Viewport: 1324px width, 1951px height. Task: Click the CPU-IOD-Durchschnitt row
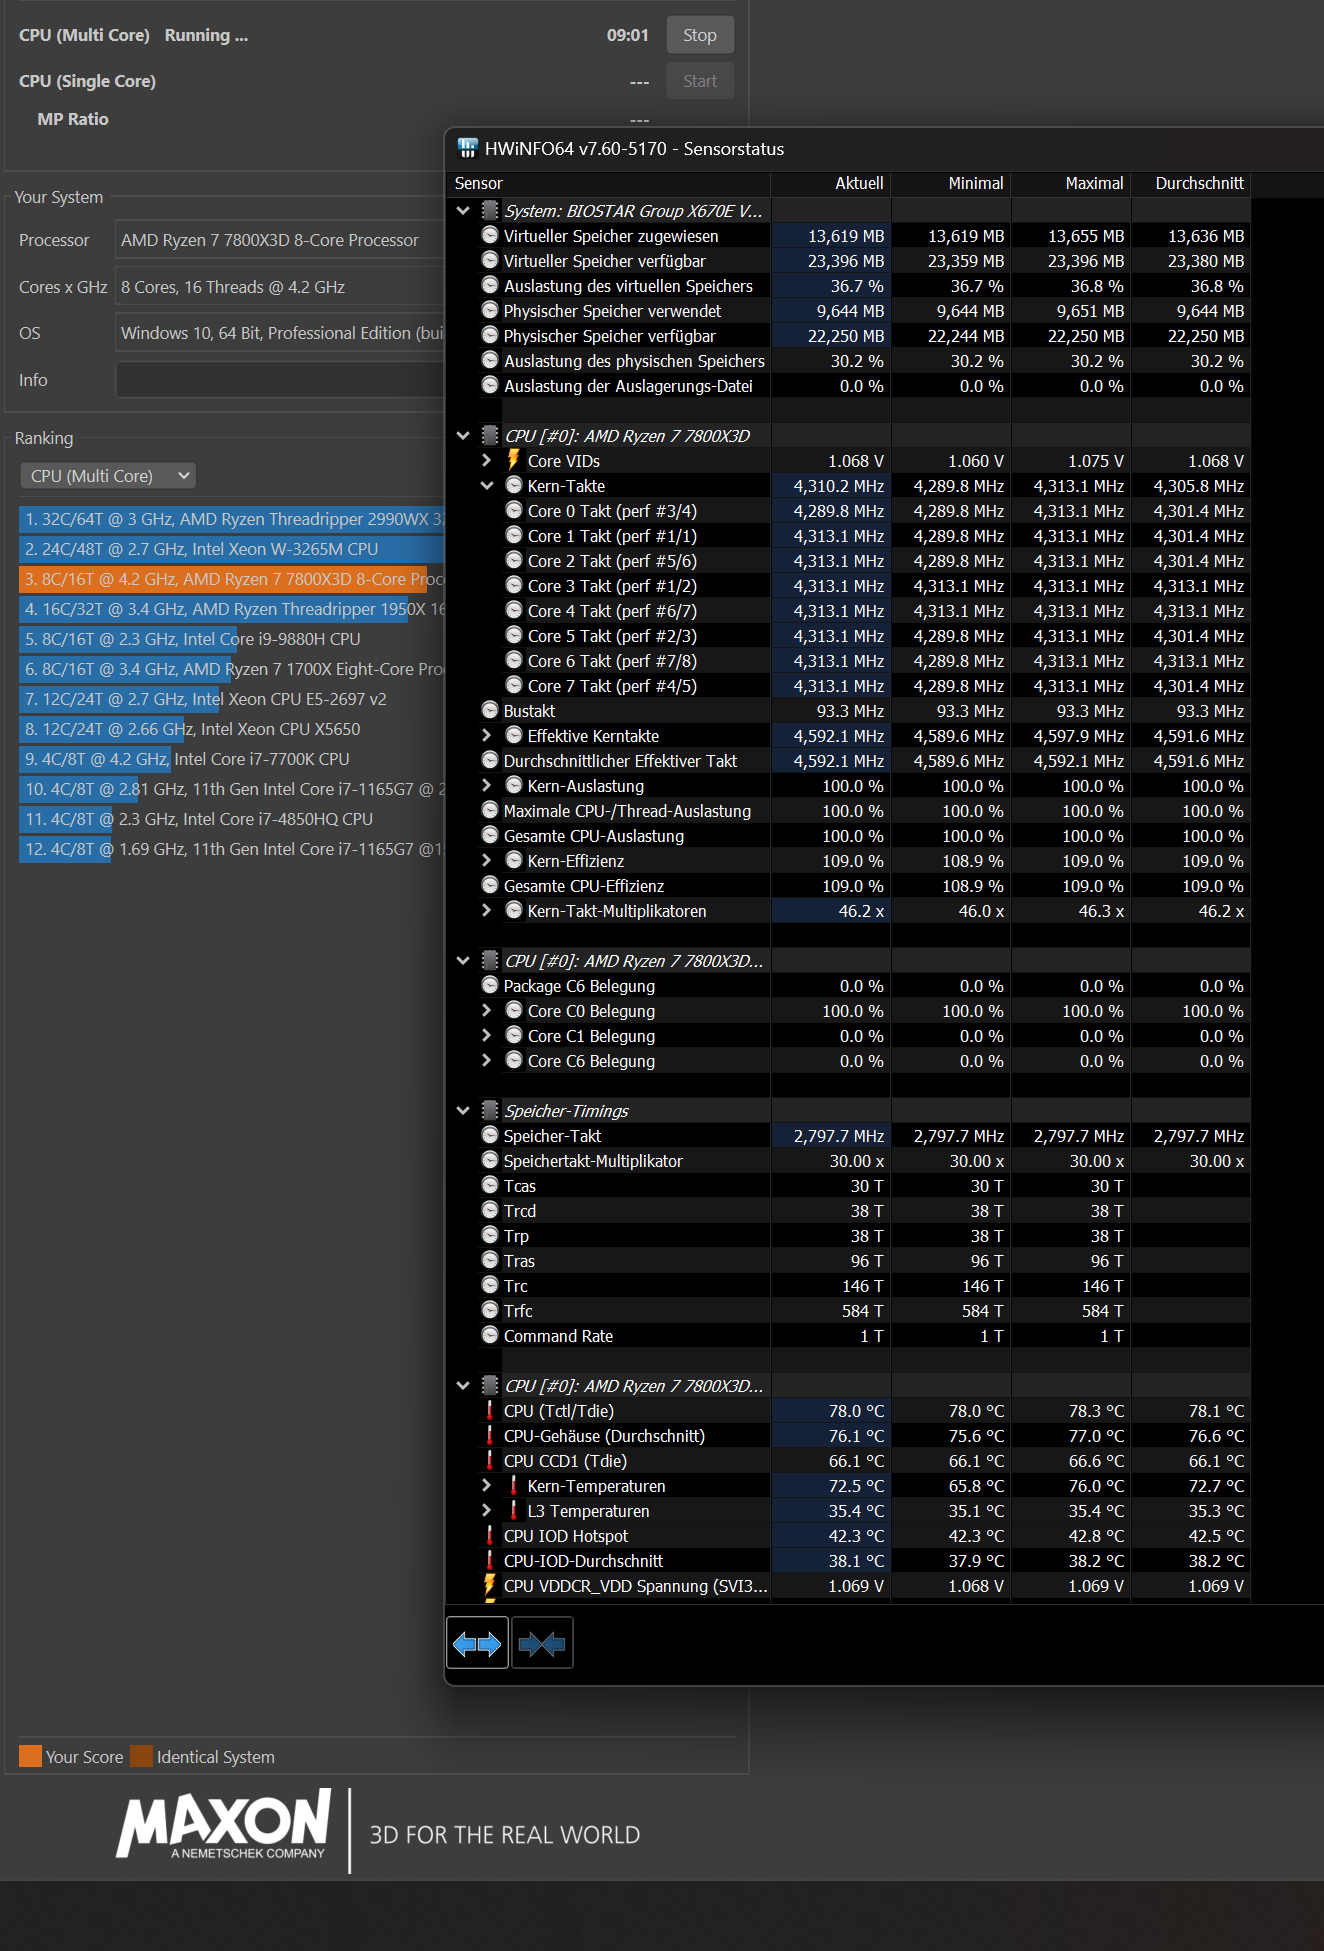click(848, 1560)
